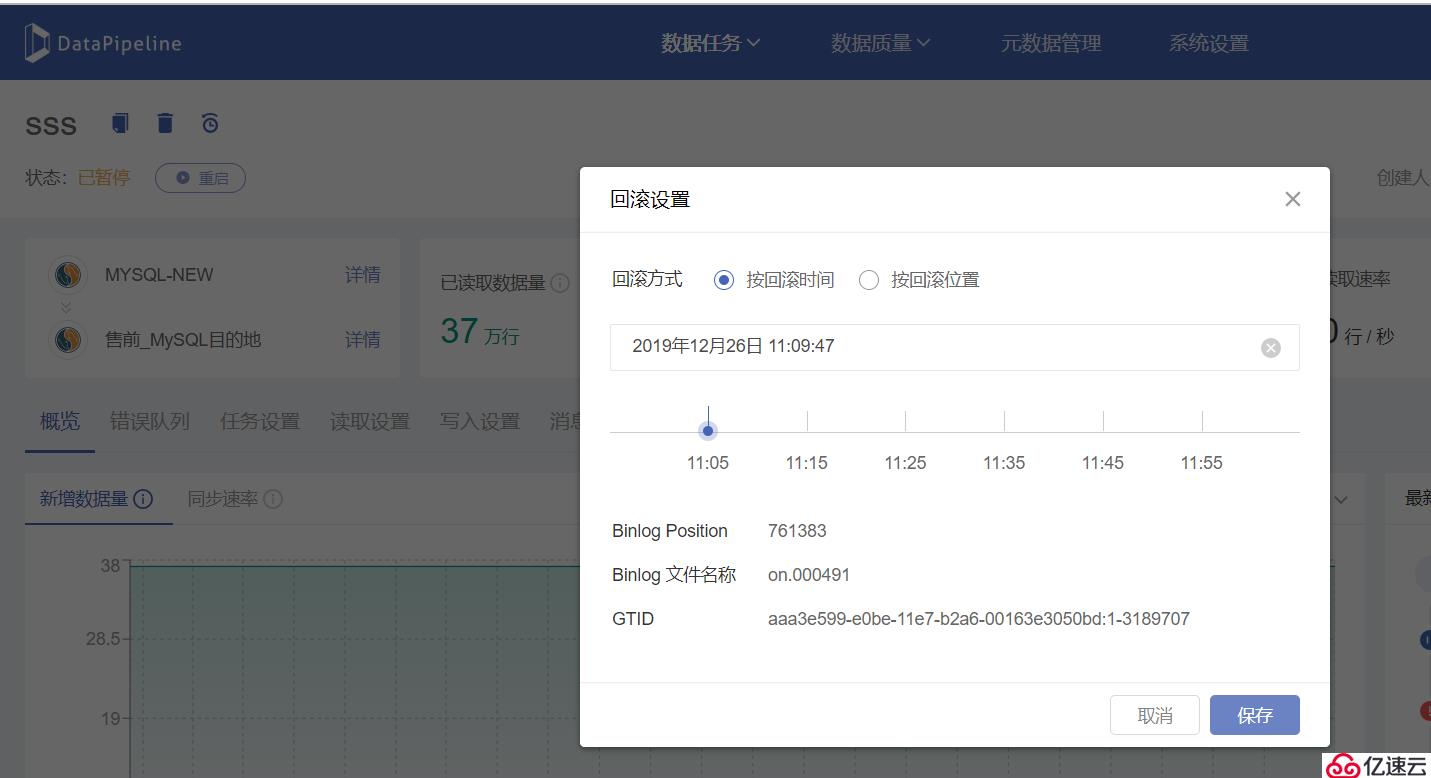Click the GTID value text
The height and width of the screenshot is (778, 1431).
[979, 619]
